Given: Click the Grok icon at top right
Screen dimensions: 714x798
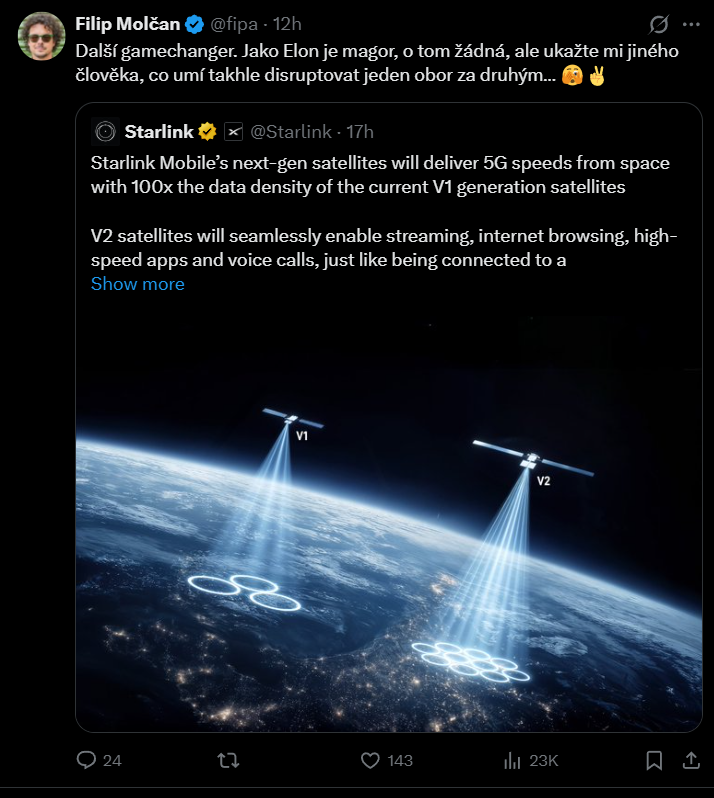Looking at the screenshot, I should 659,24.
